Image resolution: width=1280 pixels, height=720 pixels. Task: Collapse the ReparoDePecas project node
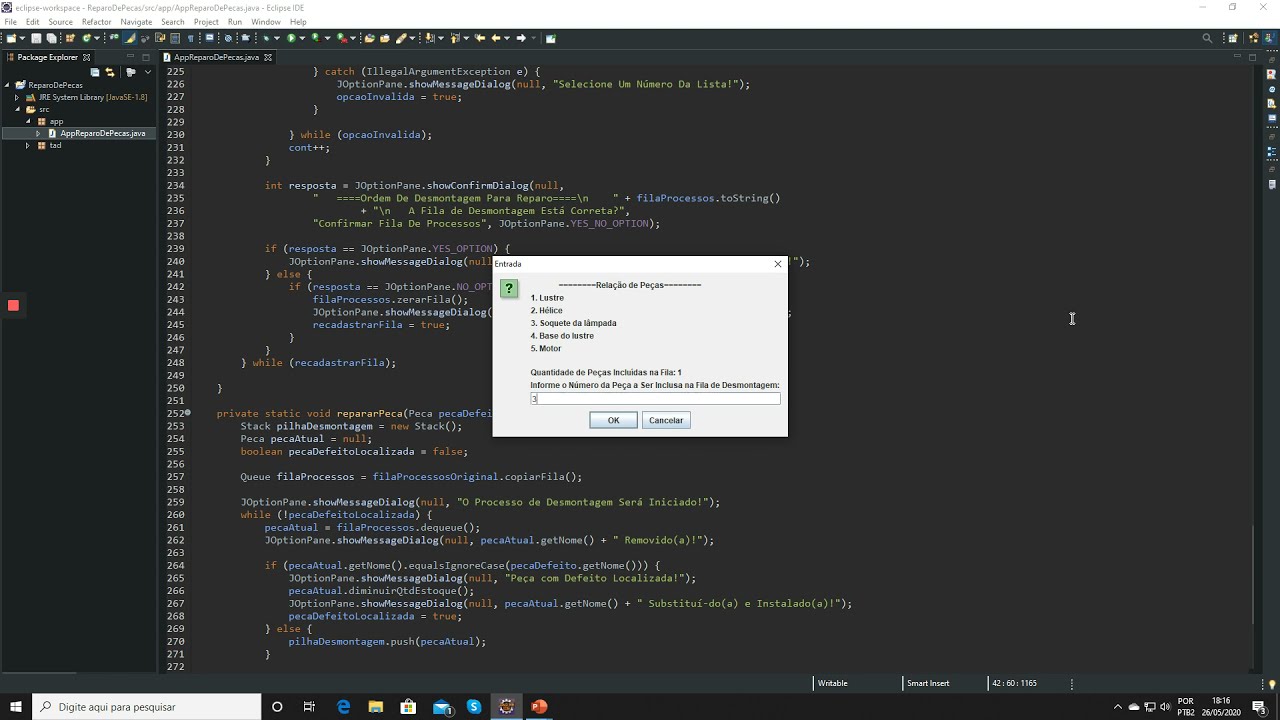pos(6,85)
